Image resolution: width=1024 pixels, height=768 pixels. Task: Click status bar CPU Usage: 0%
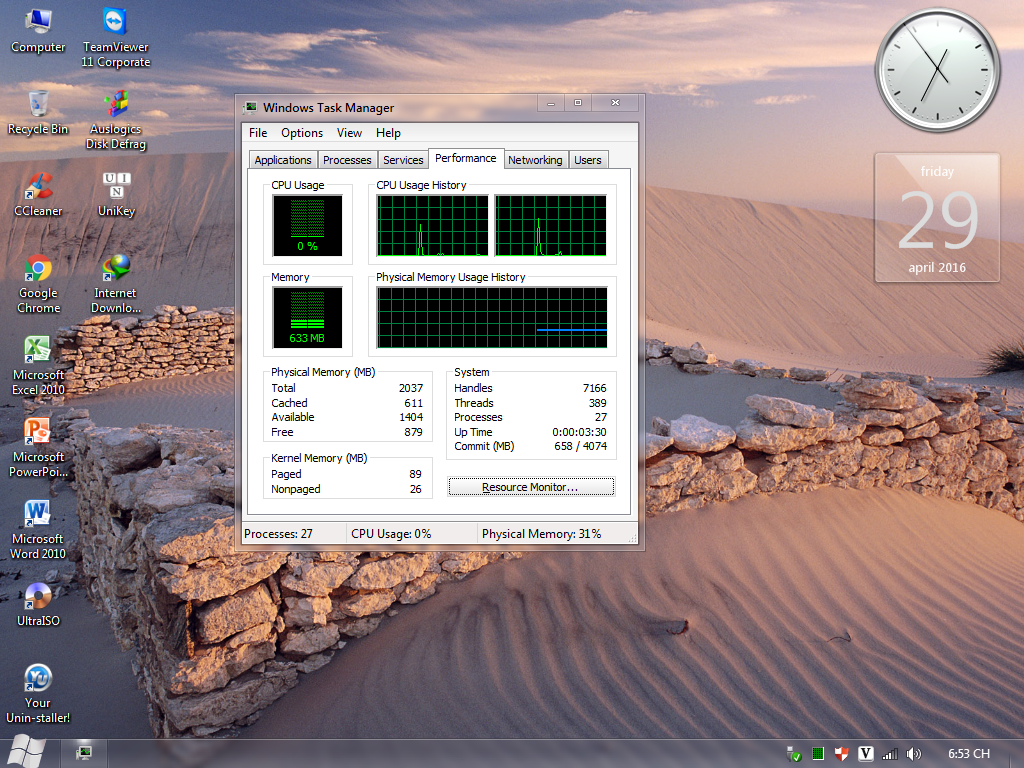[x=391, y=534]
